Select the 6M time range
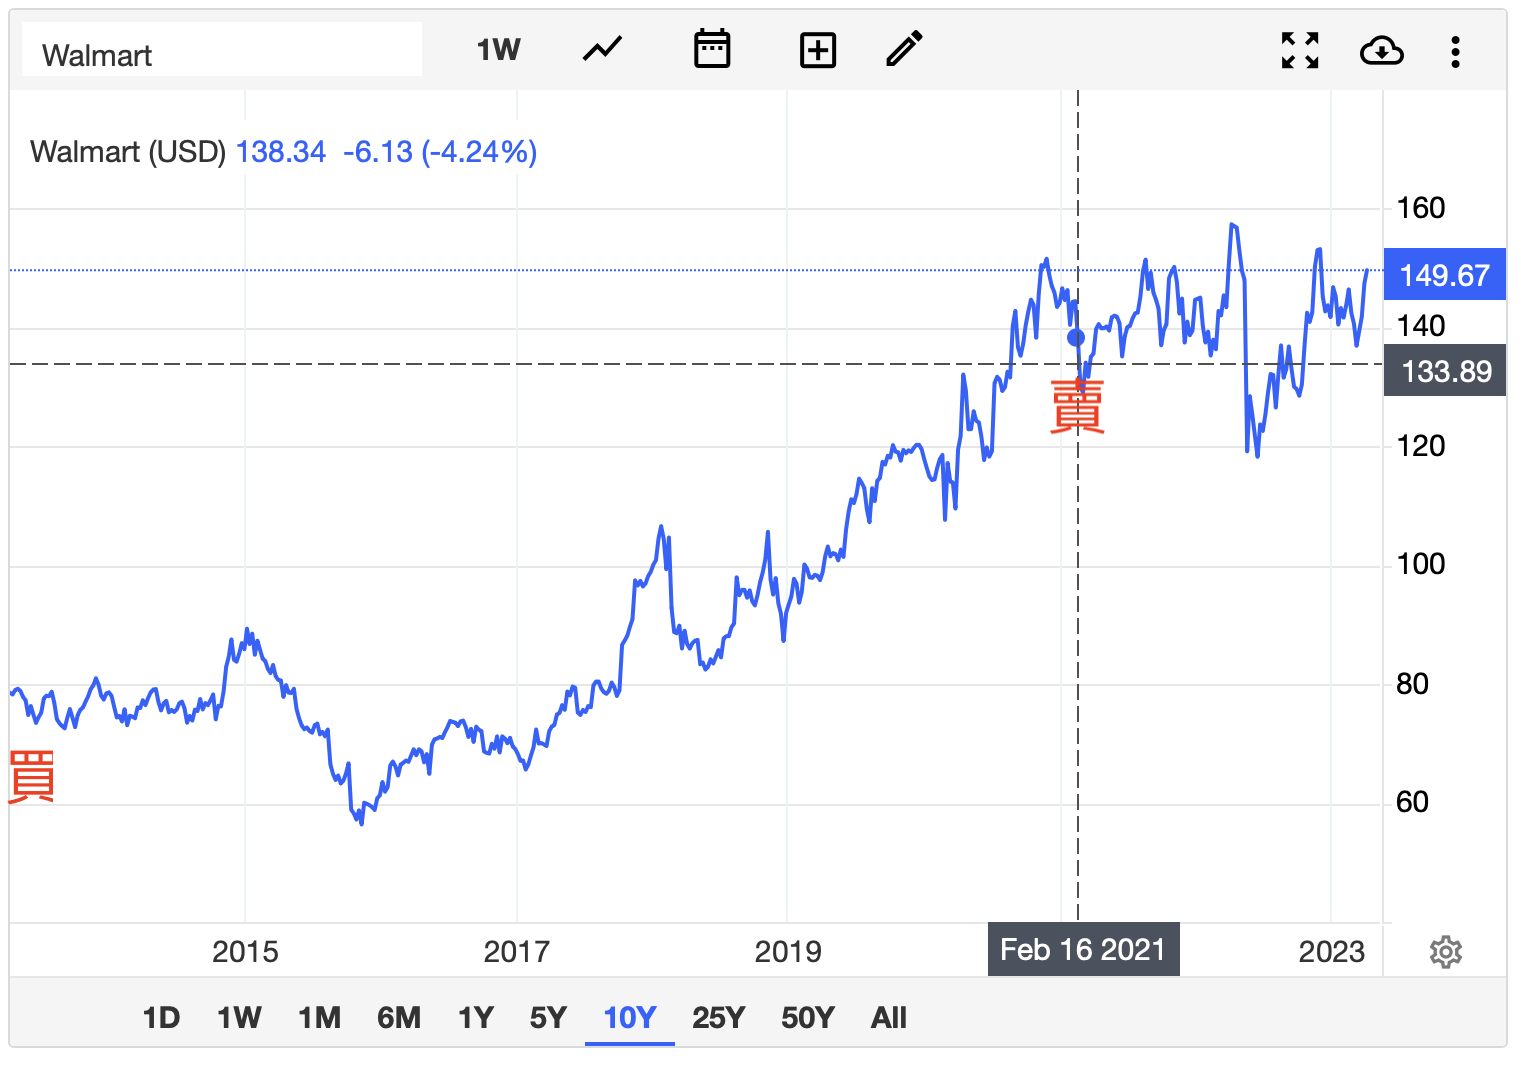 399,1018
